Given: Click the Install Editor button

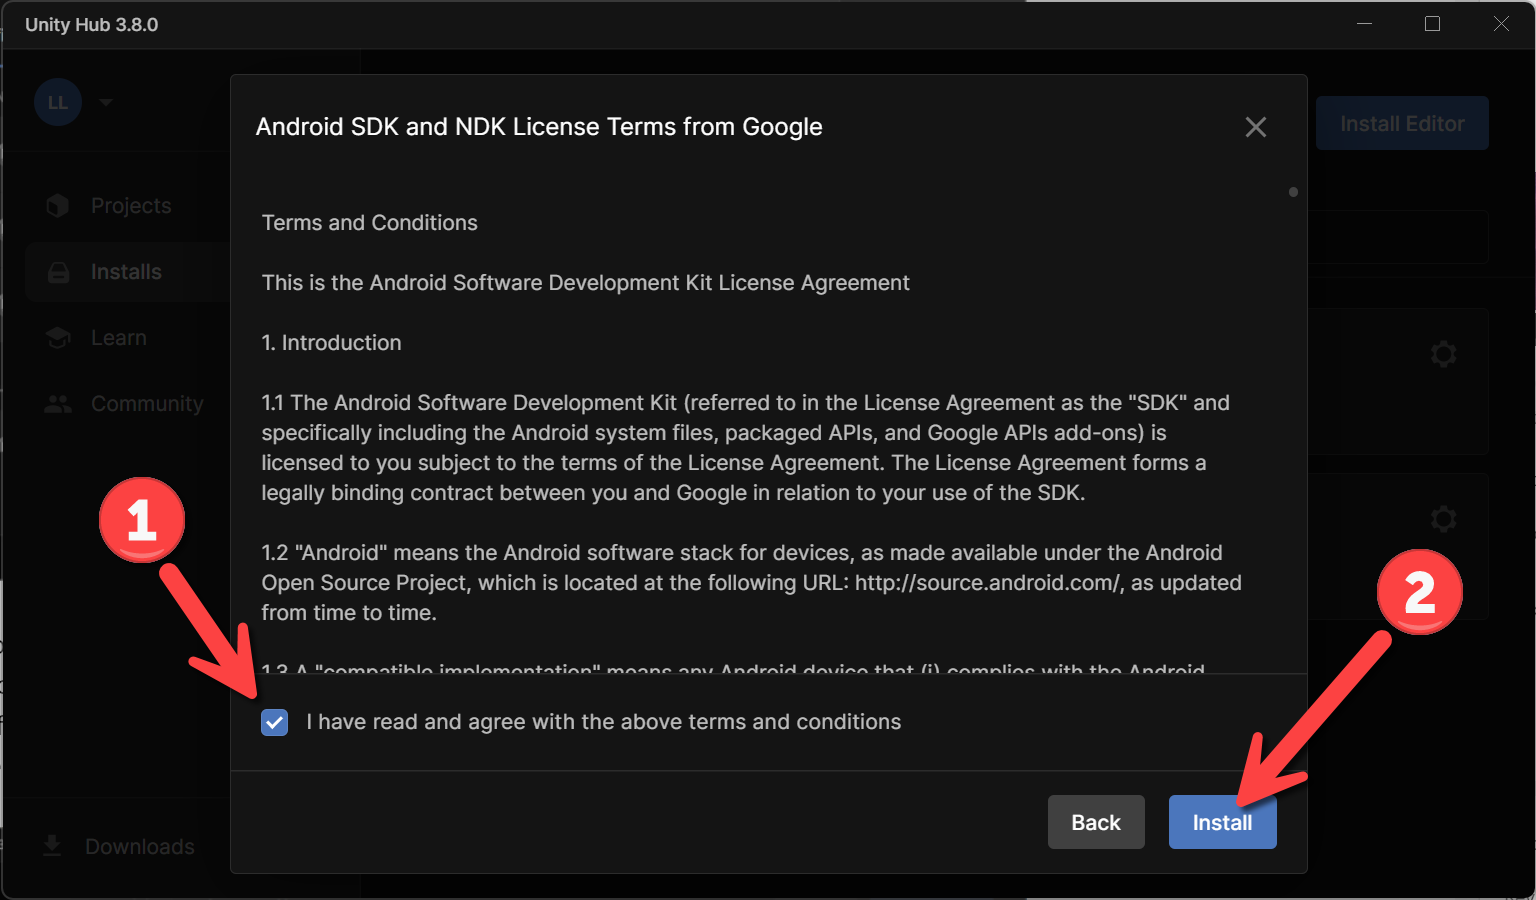Looking at the screenshot, I should (1402, 124).
